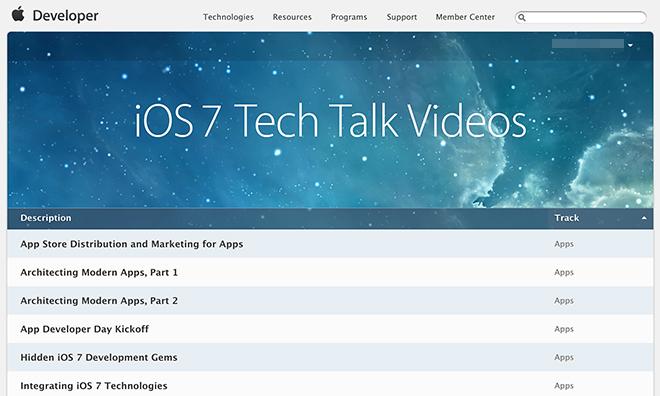Viewport: 660px width, 396px height.
Task: Open Integrating iOS 7 Technologies
Action: (x=94, y=386)
